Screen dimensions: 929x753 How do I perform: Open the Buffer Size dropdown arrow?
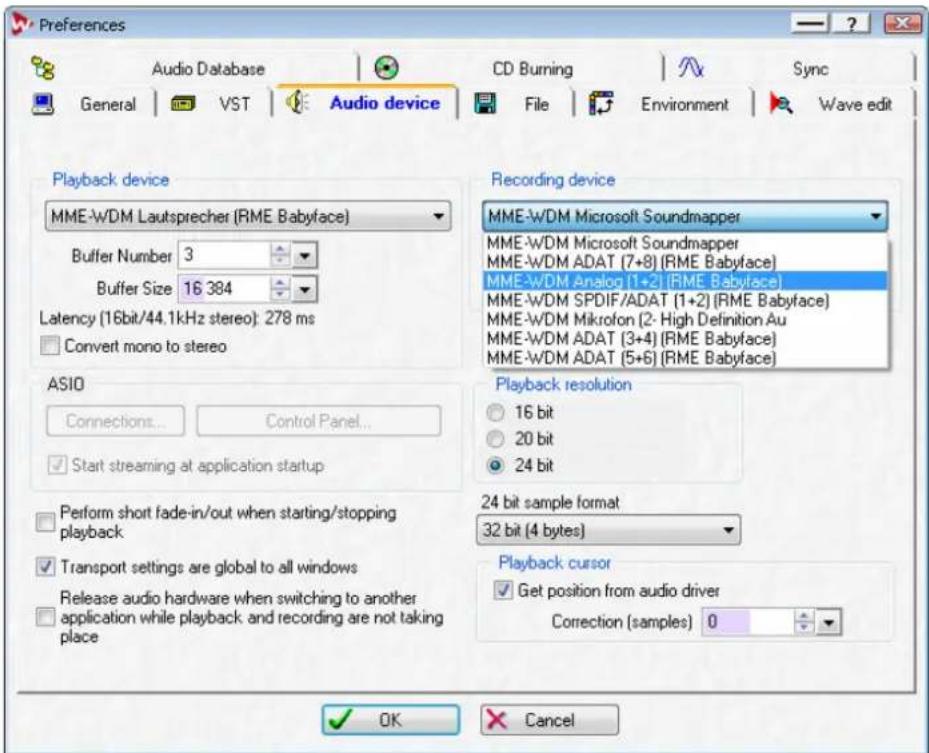[305, 290]
